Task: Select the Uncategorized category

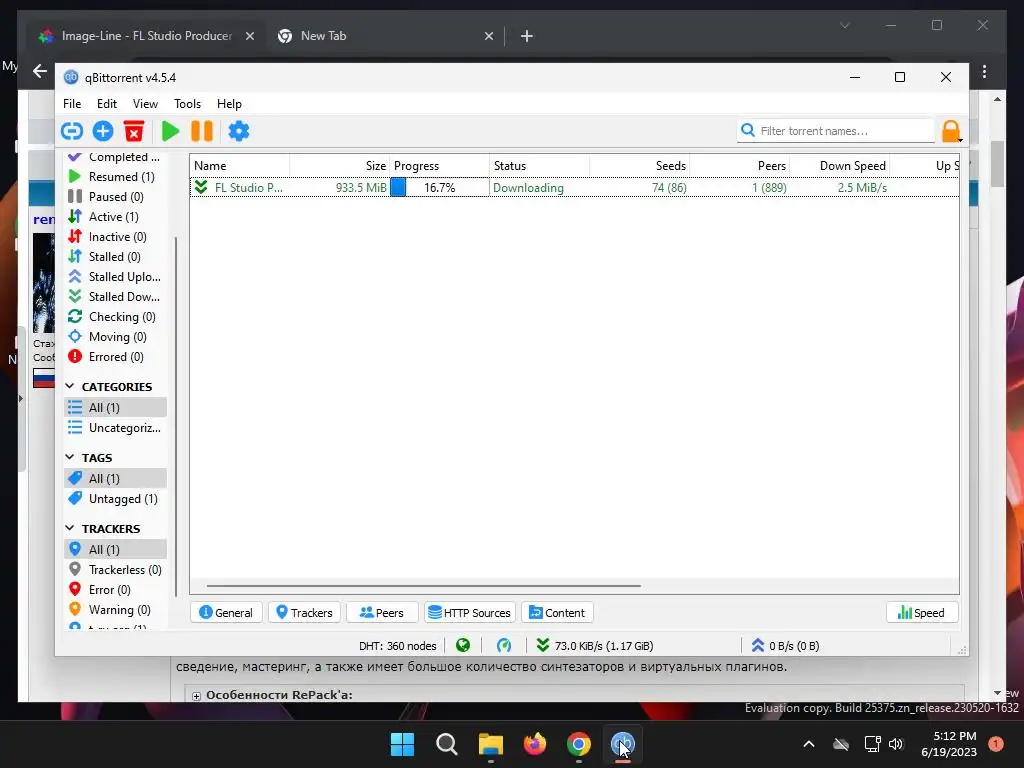Action: tap(116, 428)
